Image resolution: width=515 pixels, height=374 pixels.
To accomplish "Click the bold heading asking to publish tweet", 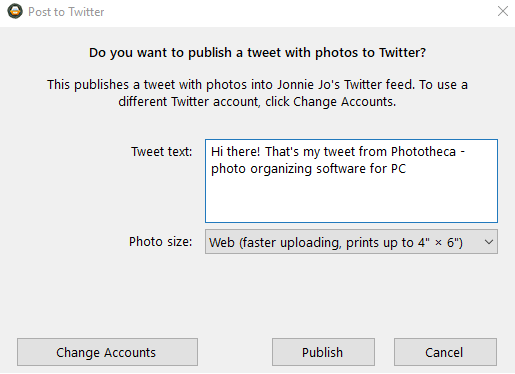I will (257, 53).
